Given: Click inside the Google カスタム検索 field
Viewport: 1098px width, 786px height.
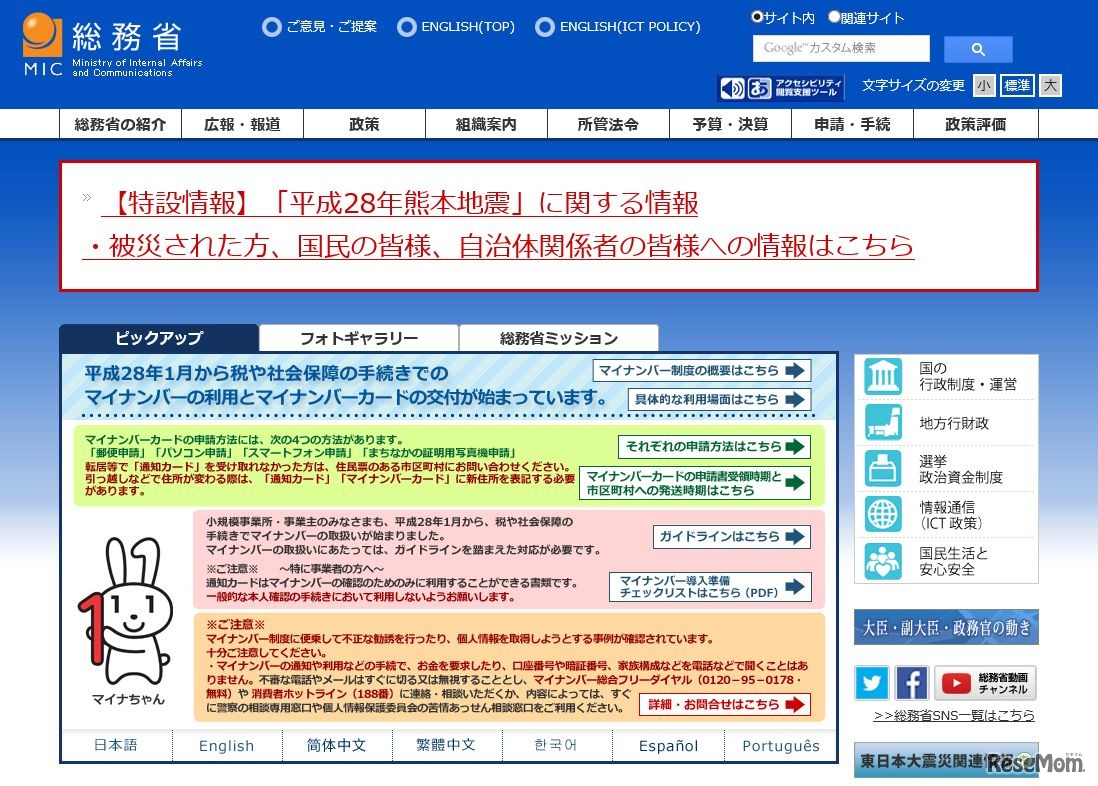Looking at the screenshot, I should point(840,48).
